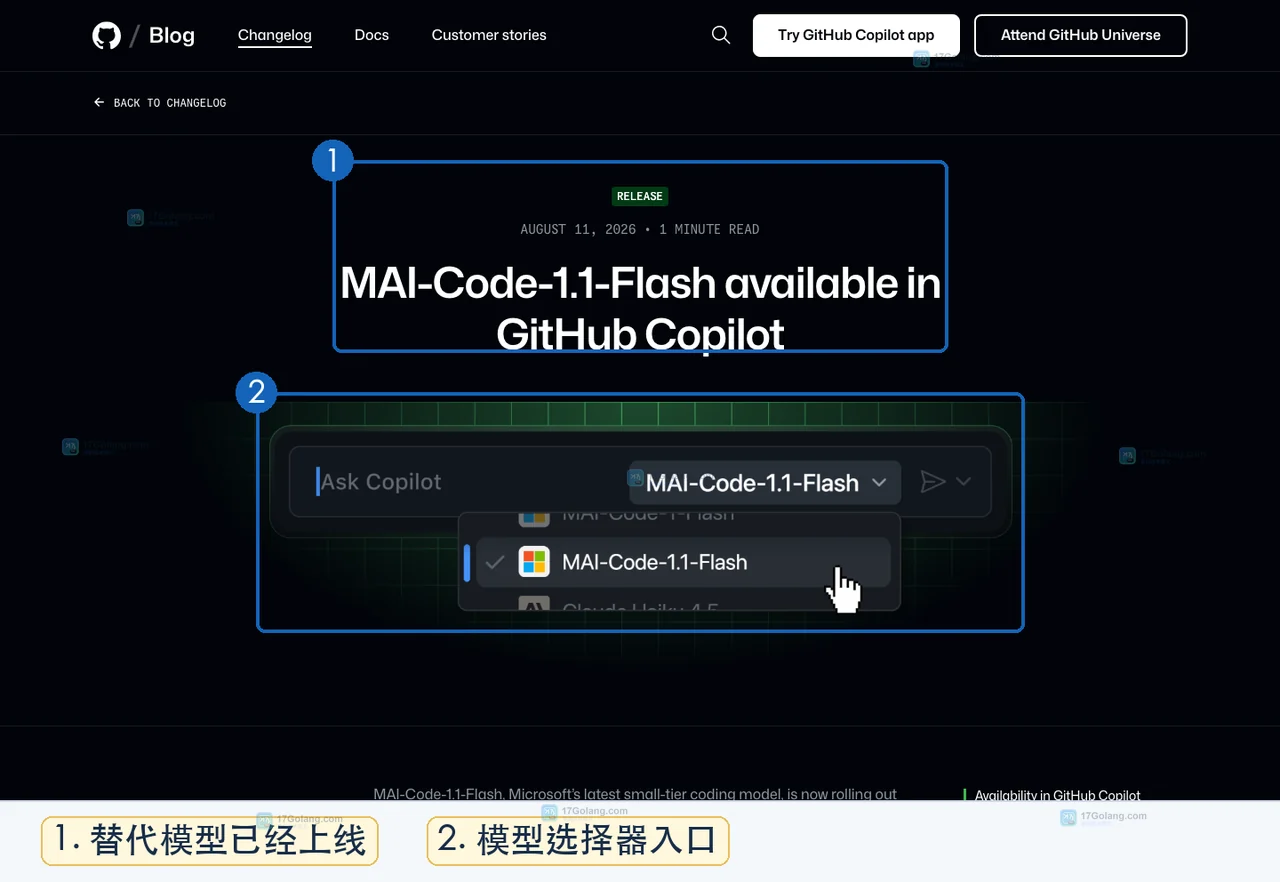This screenshot has height=882, width=1280.
Task: Open Customer stories nav item
Action: (489, 35)
